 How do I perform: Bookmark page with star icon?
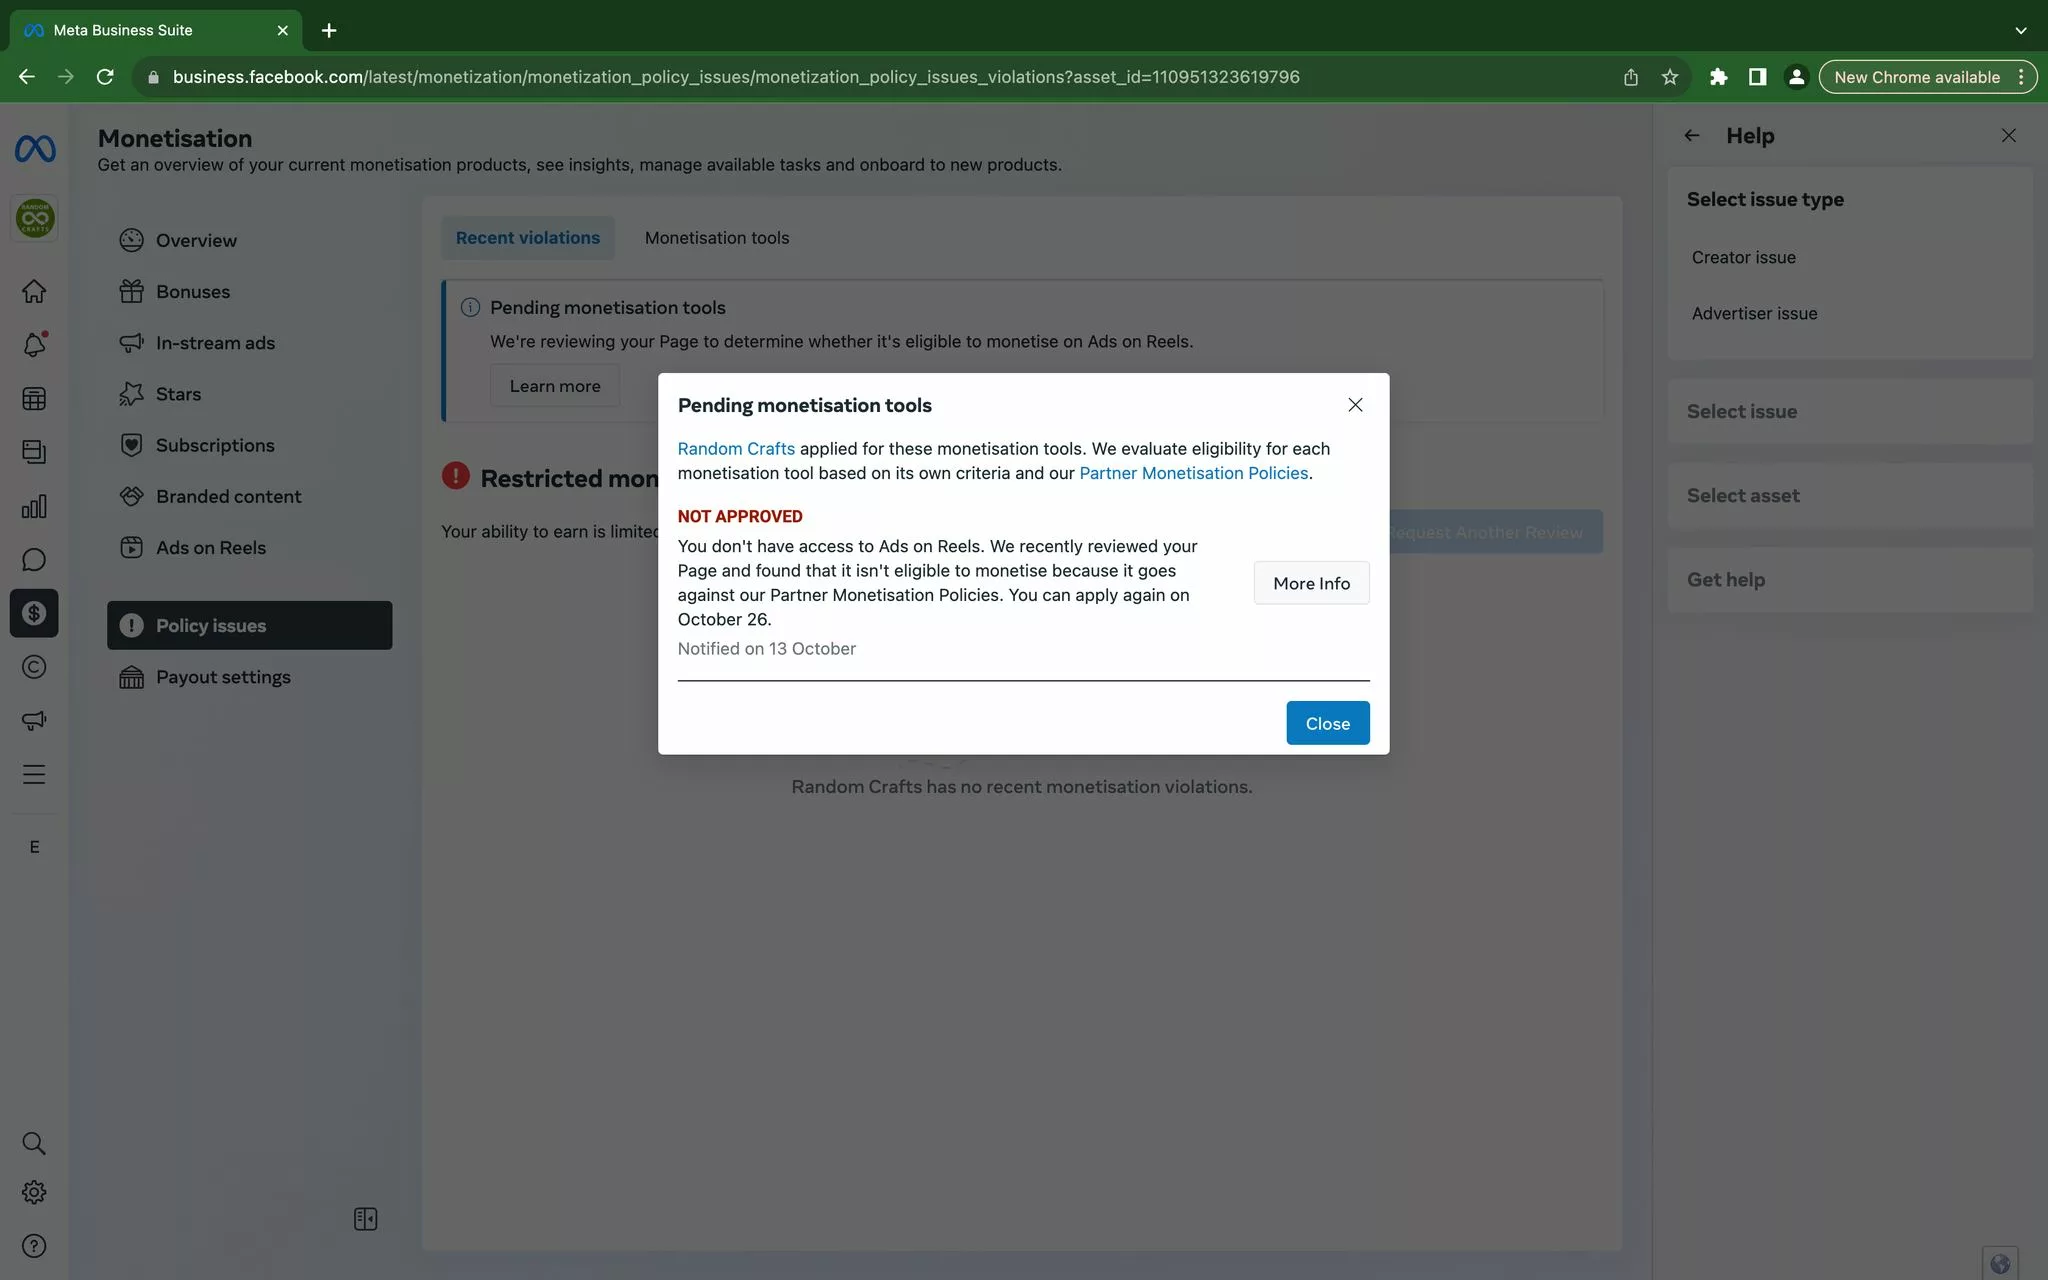coord(1670,77)
